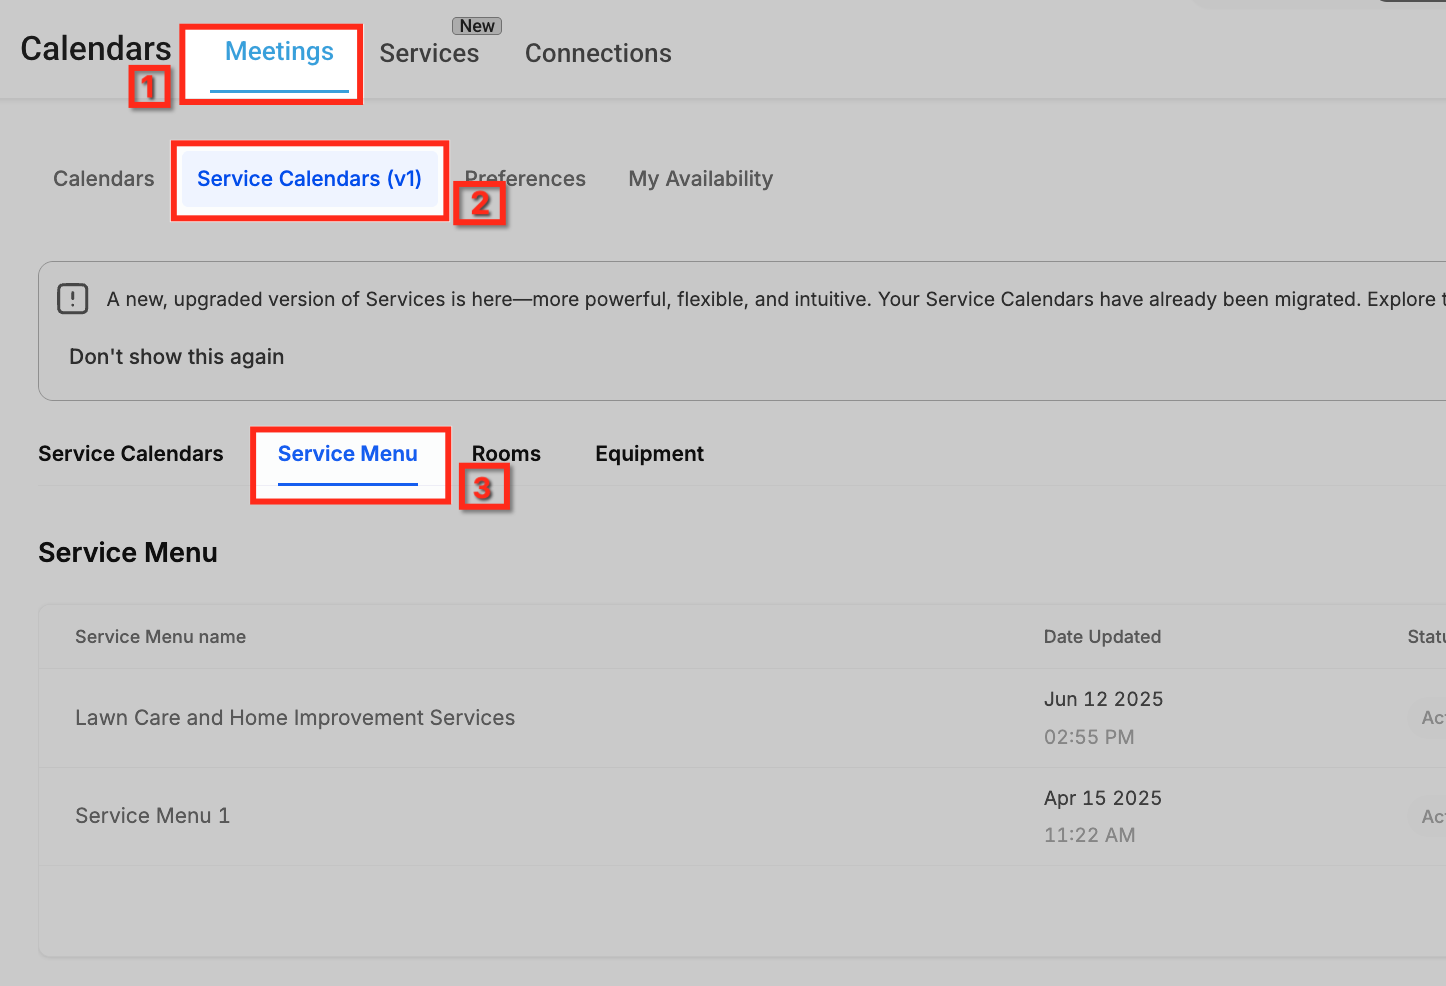Open the Connections tab
The width and height of the screenshot is (1446, 986).
[598, 53]
